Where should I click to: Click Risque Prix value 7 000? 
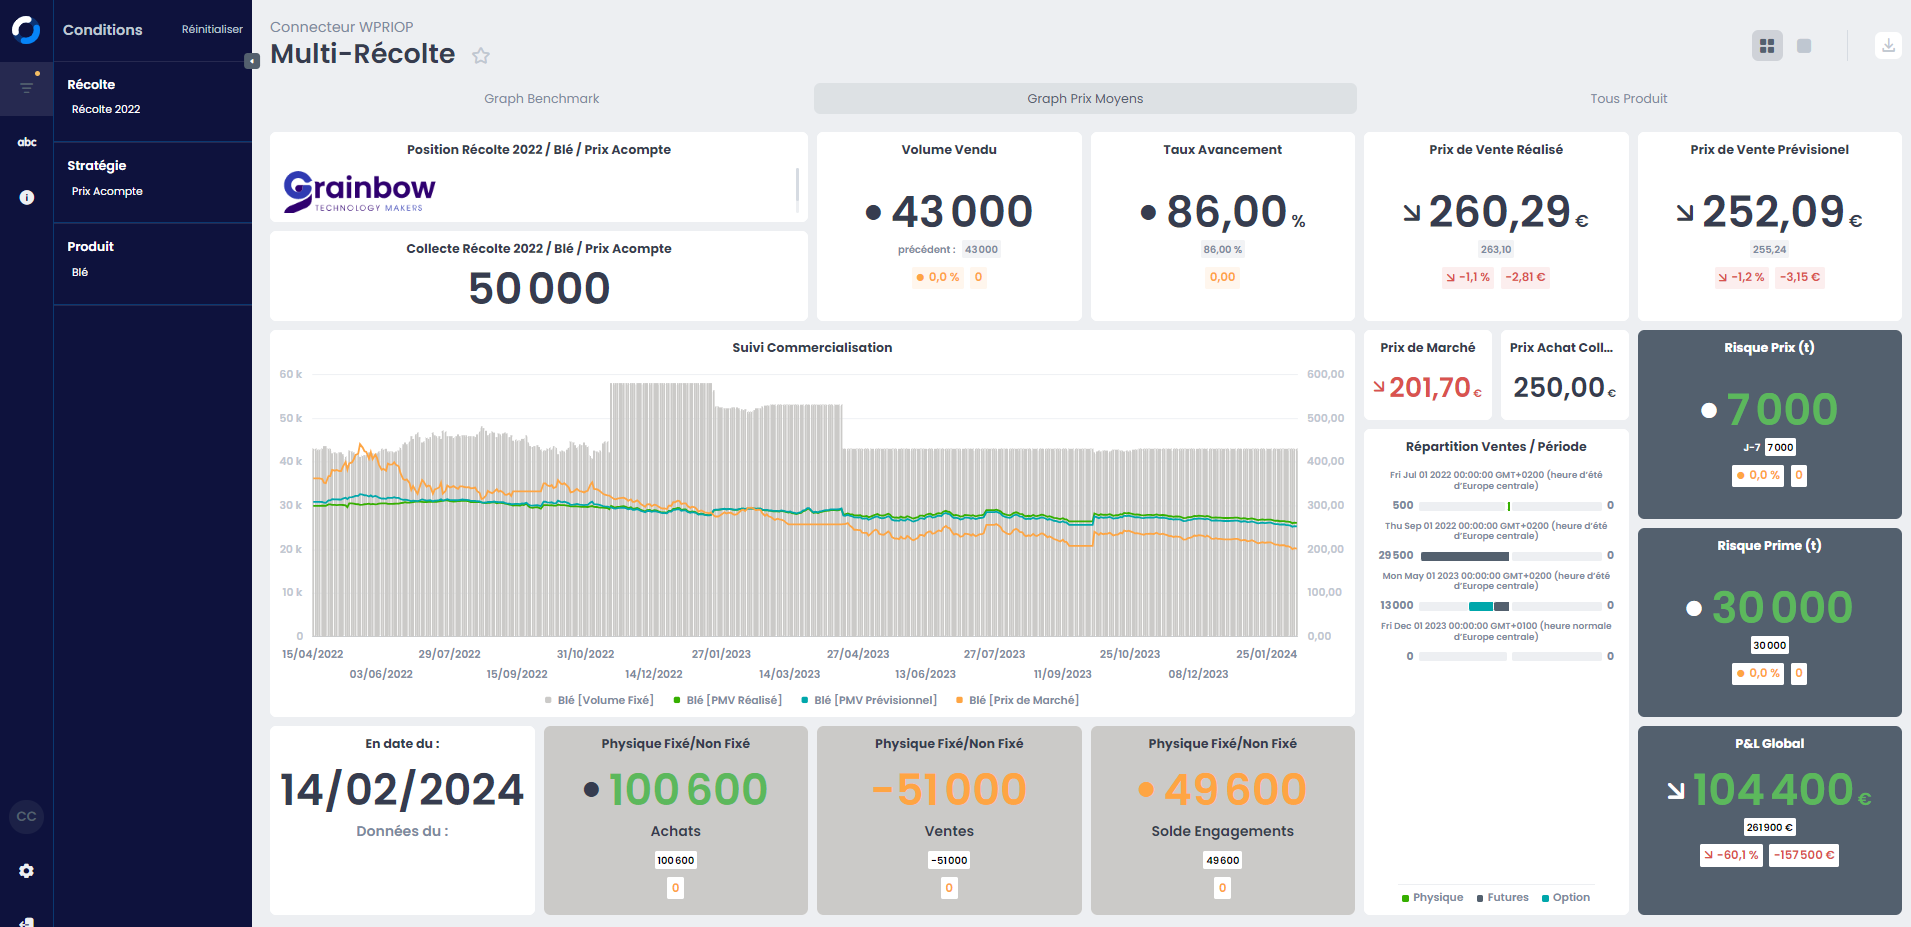click(1782, 410)
